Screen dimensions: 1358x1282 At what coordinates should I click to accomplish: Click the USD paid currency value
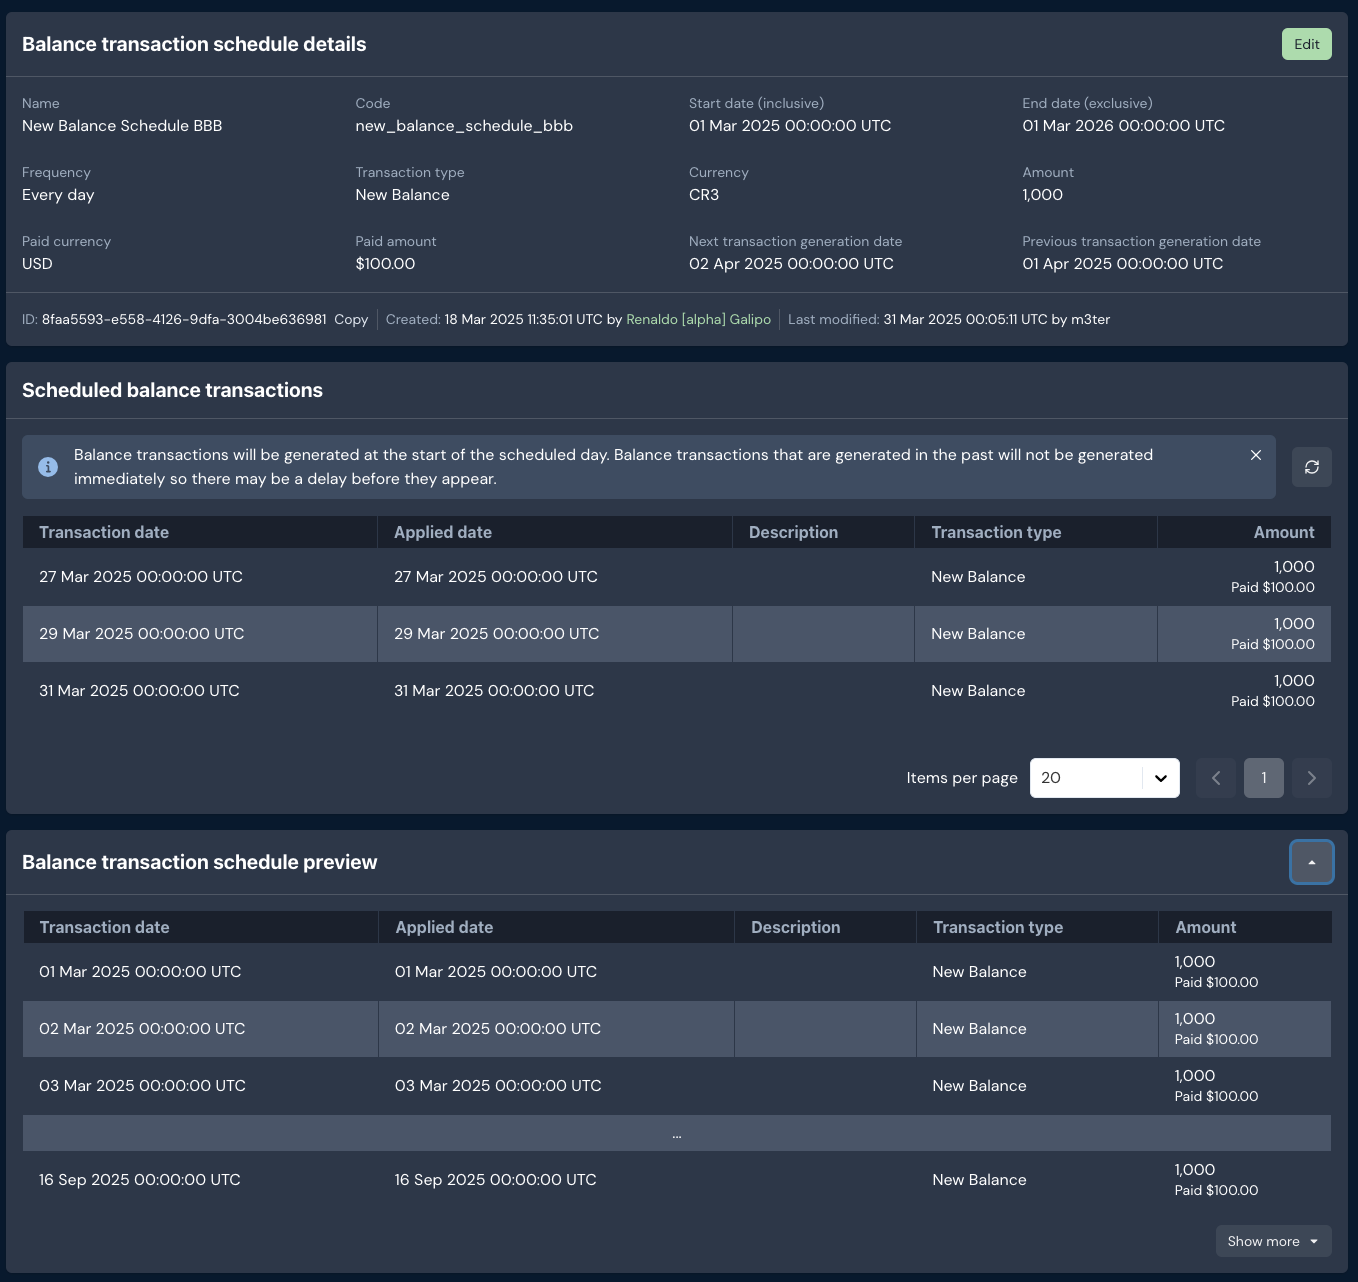pyautogui.click(x=37, y=264)
